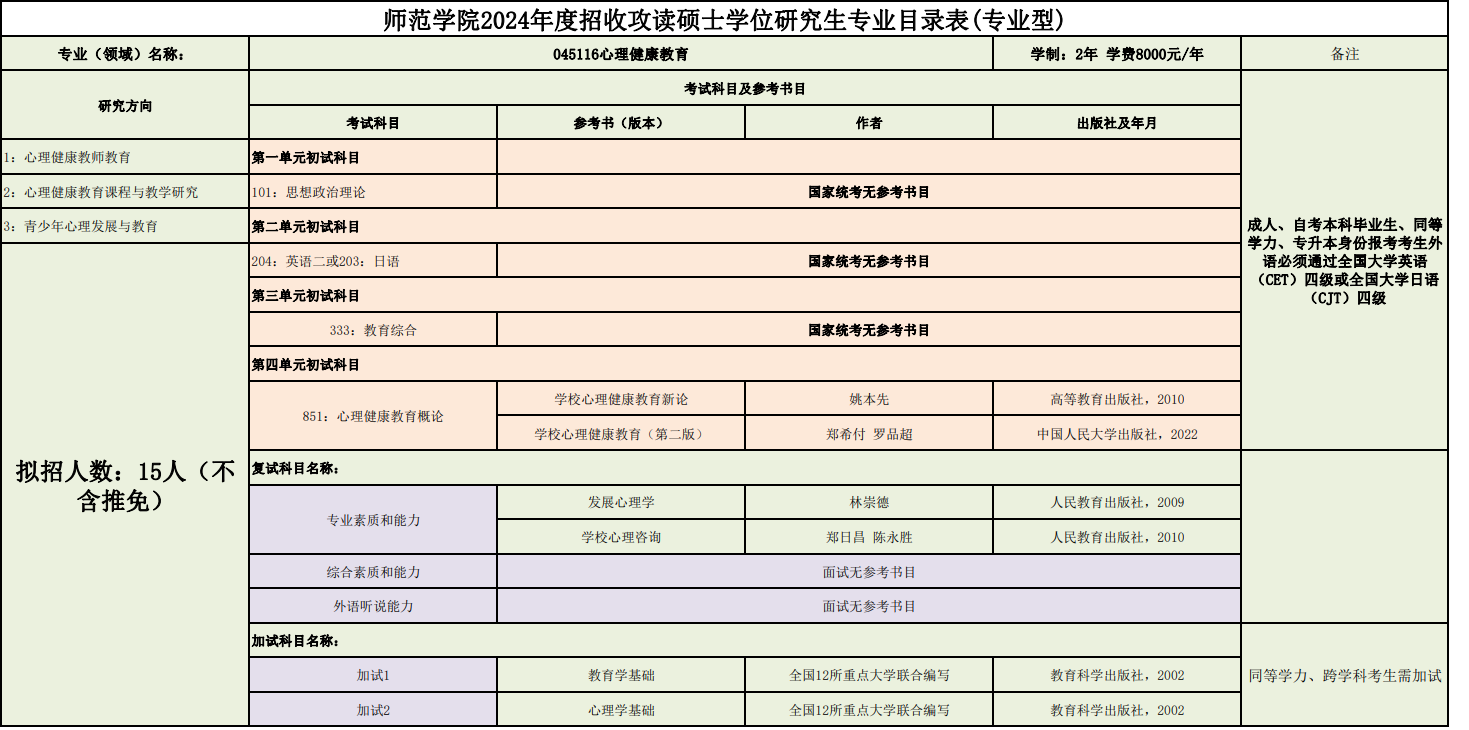Select the 101：思想政治理论 cell
This screenshot has width=1469, height=730.
point(373,192)
